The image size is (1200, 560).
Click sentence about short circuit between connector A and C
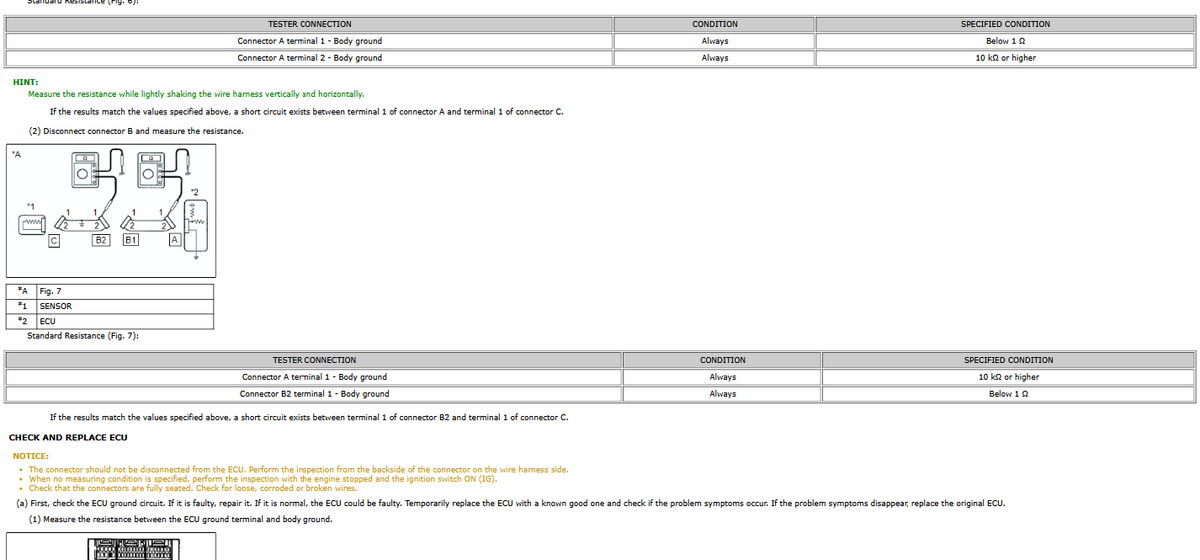point(306,111)
